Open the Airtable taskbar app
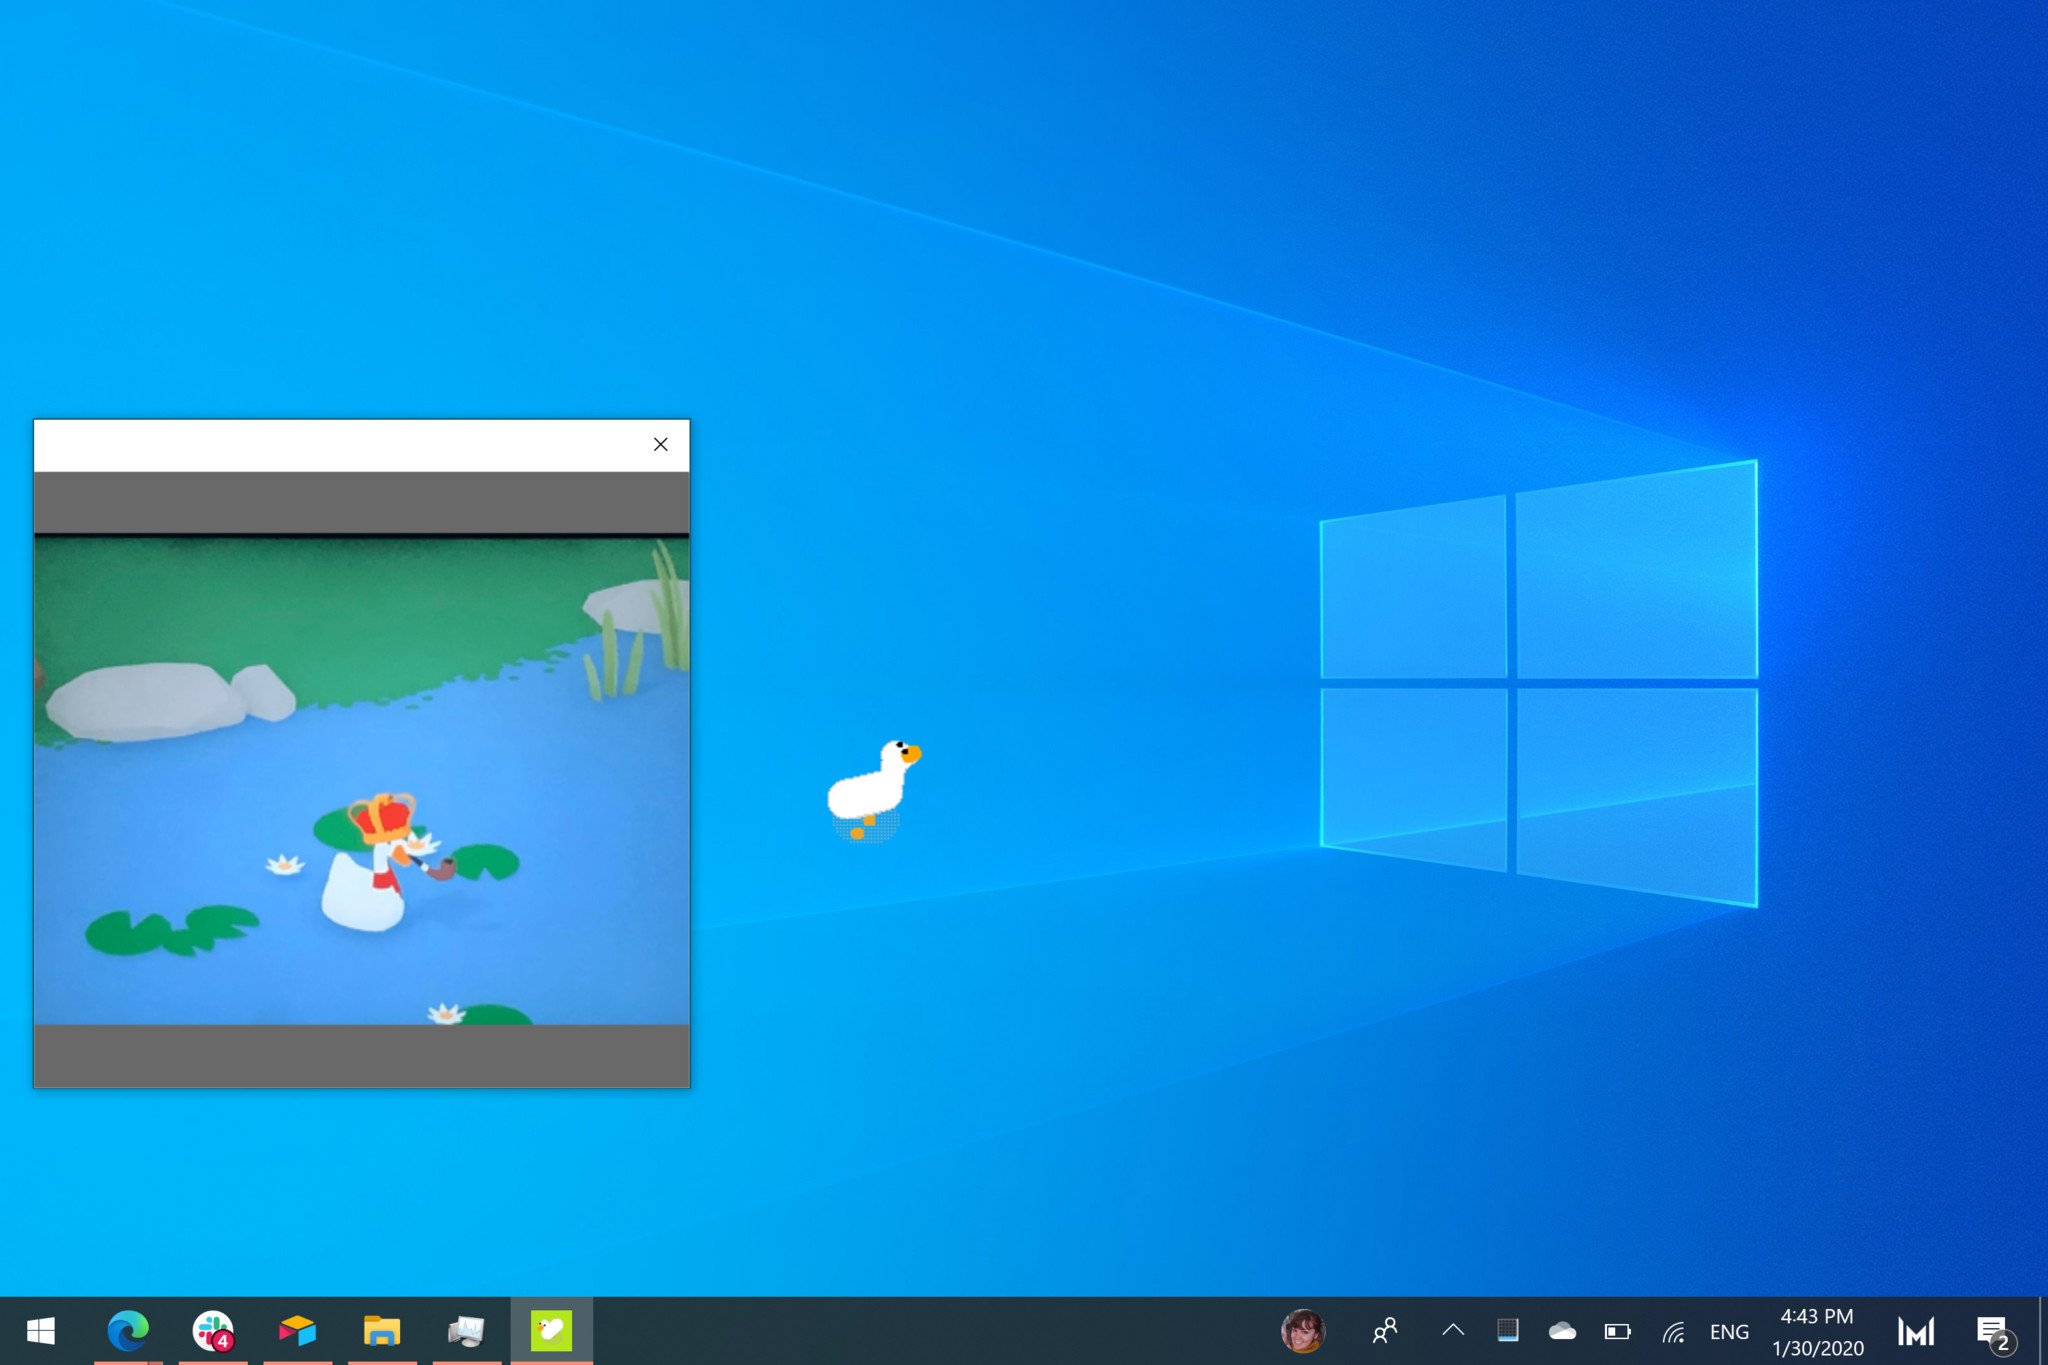Viewport: 2048px width, 1365px height. [x=297, y=1331]
